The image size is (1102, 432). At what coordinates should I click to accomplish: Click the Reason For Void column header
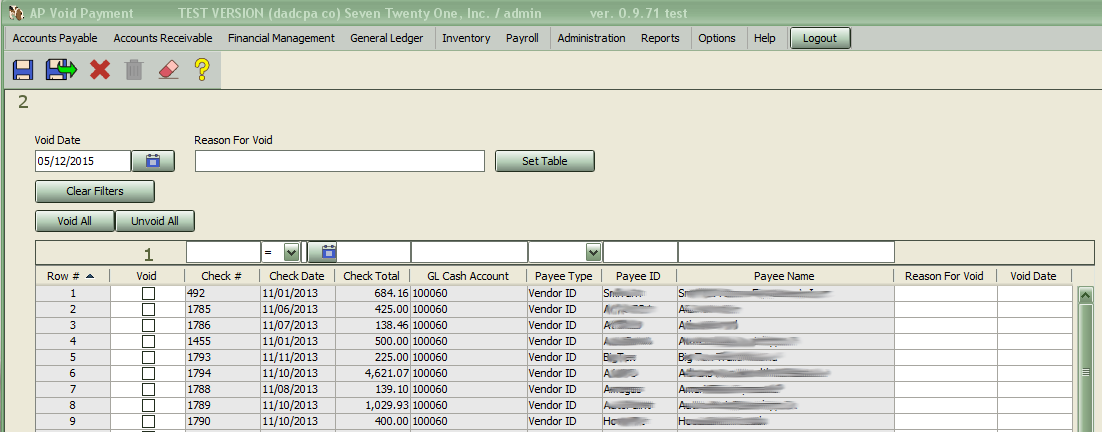[945, 276]
